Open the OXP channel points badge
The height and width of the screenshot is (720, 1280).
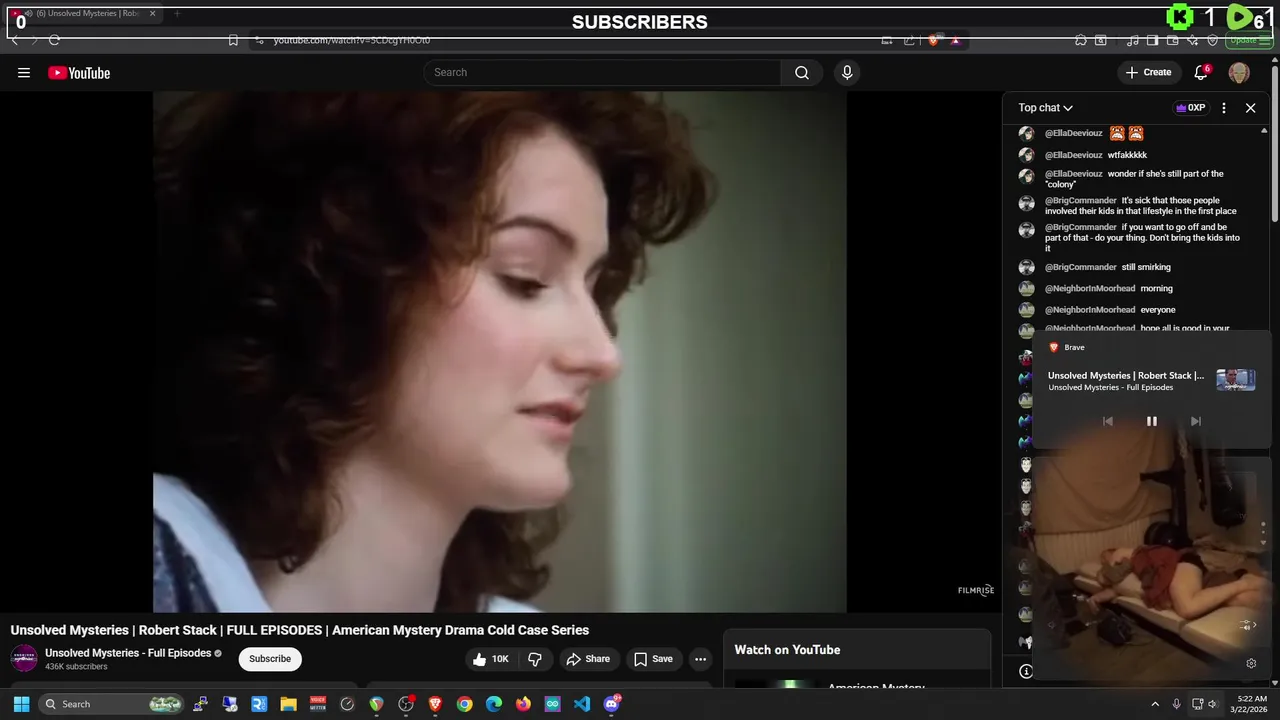(1190, 108)
